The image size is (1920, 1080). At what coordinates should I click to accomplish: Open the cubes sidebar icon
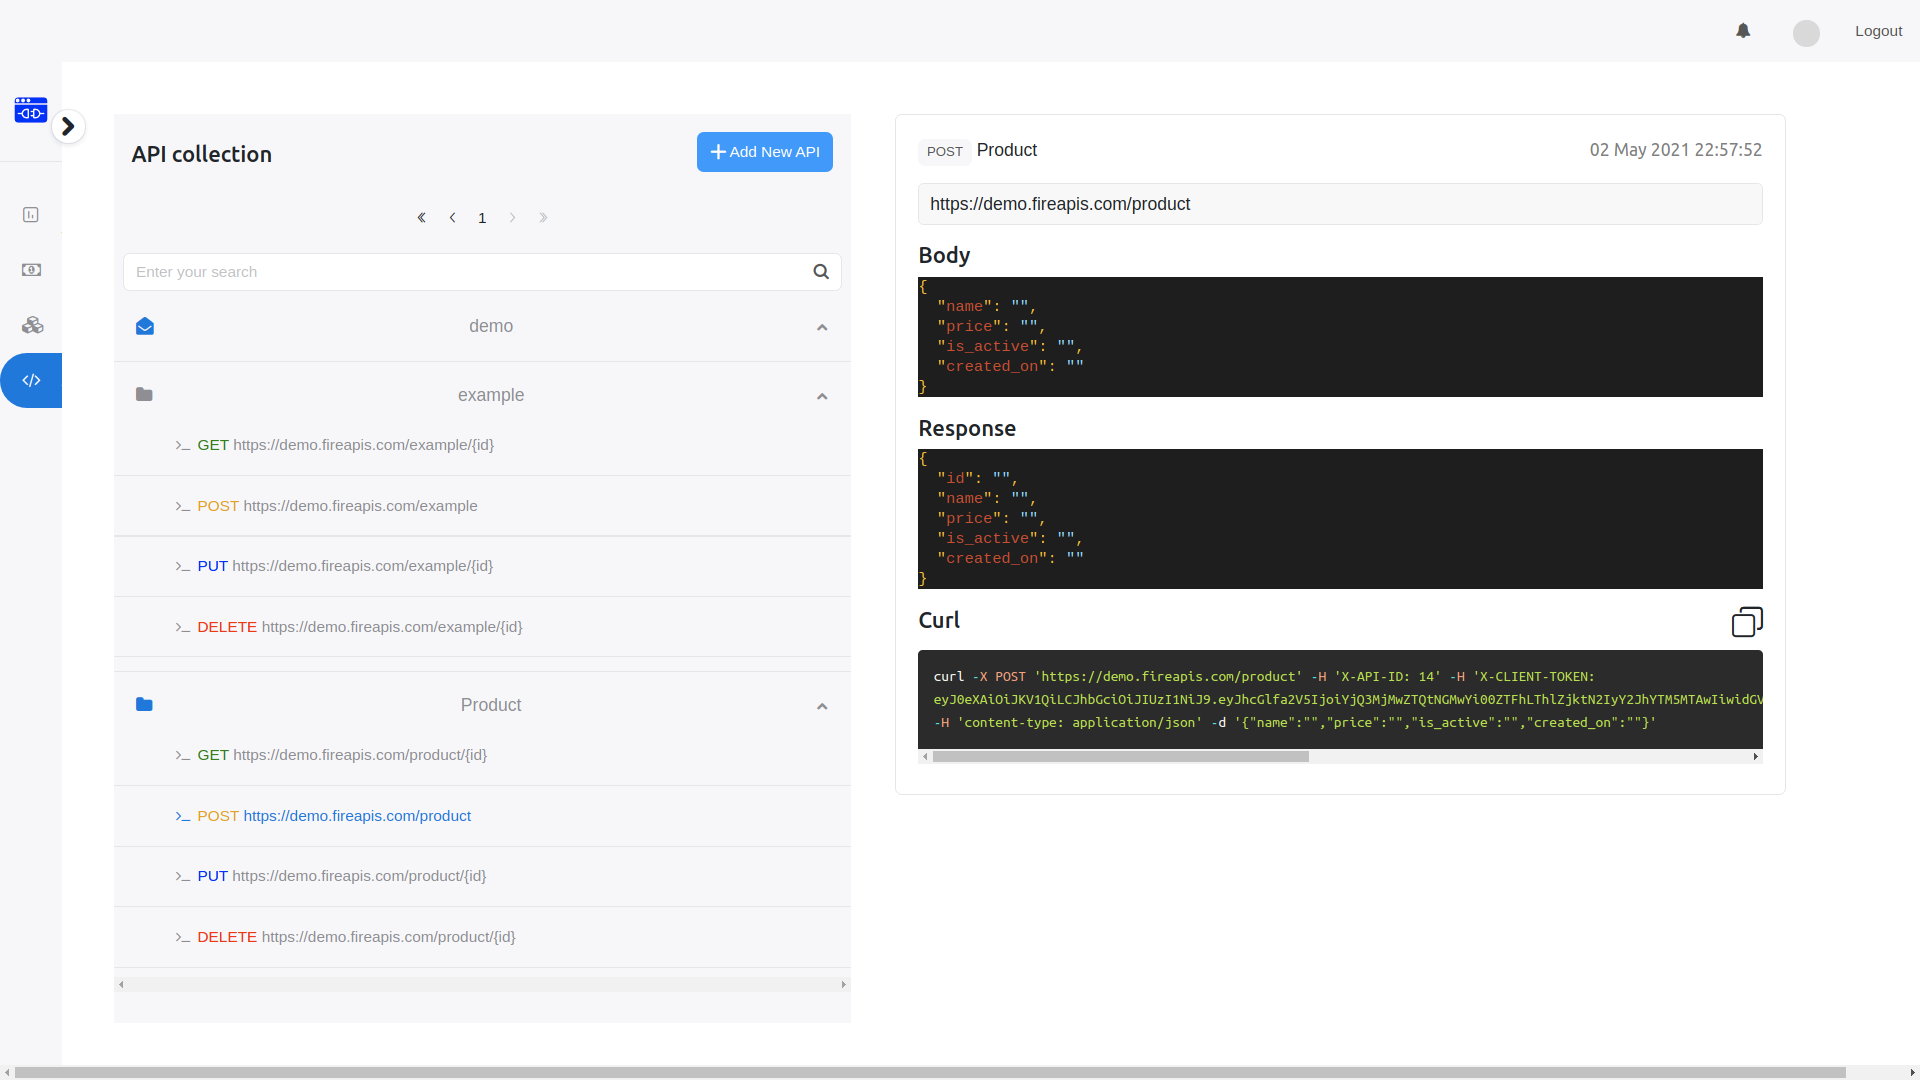32,325
